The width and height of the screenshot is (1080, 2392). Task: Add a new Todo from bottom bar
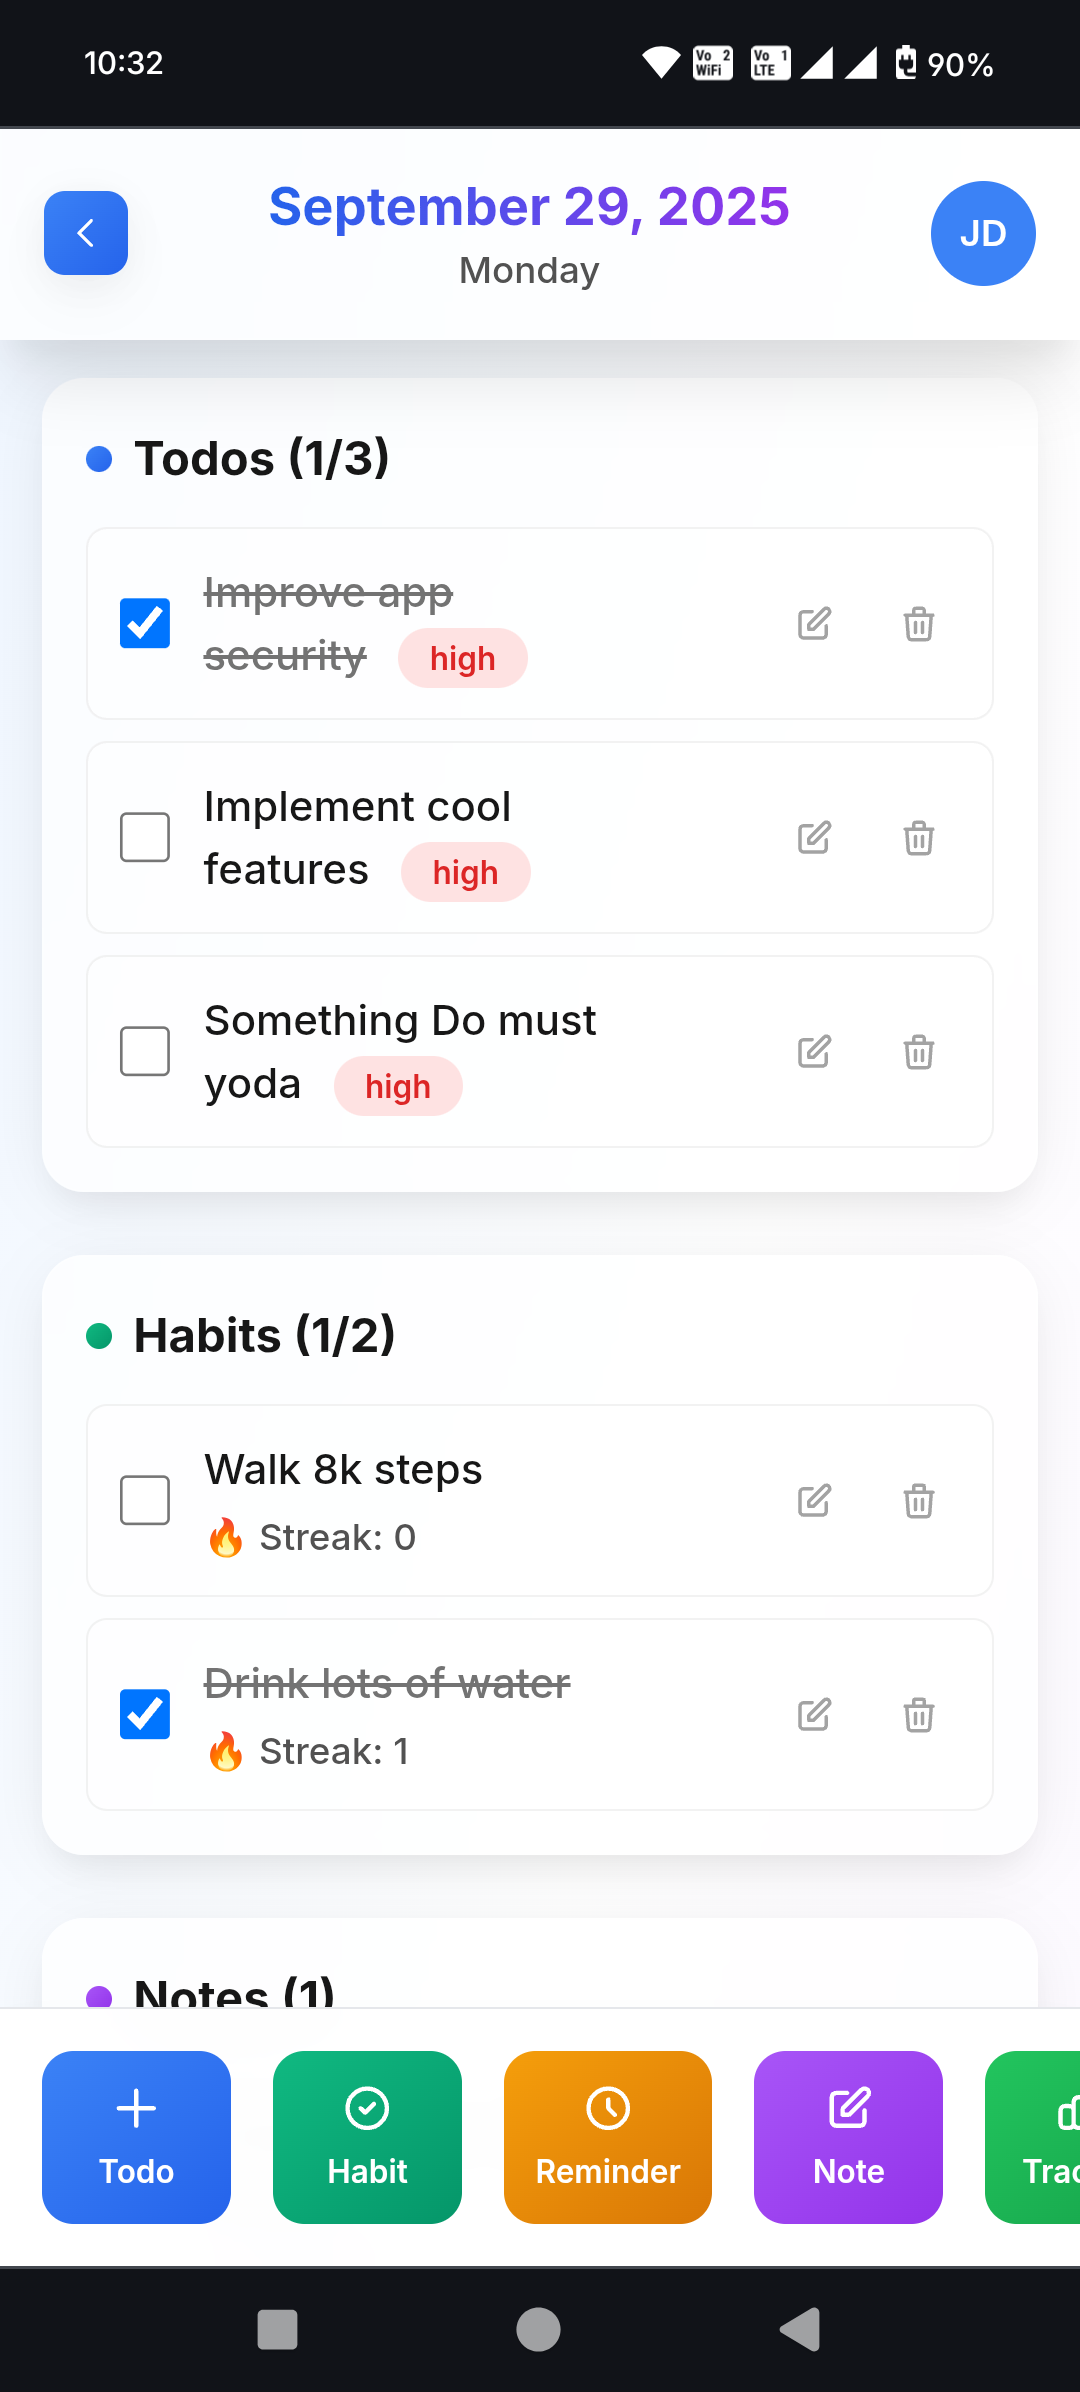(136, 2137)
